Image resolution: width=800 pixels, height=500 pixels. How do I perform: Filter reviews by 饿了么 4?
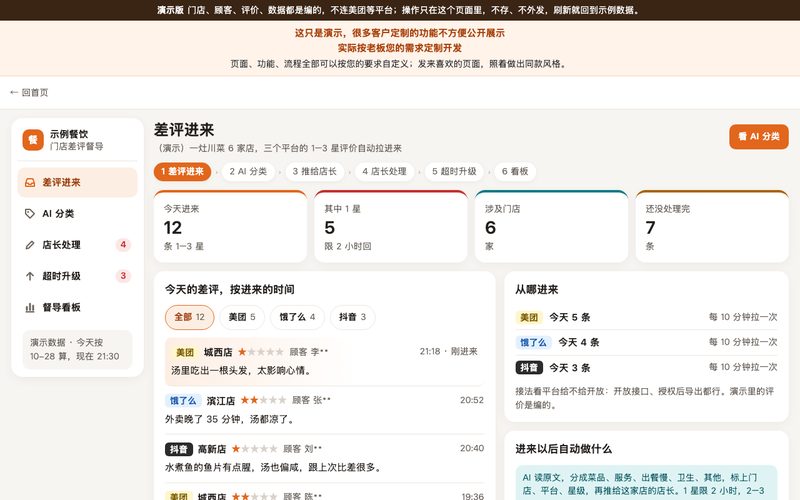coord(297,317)
